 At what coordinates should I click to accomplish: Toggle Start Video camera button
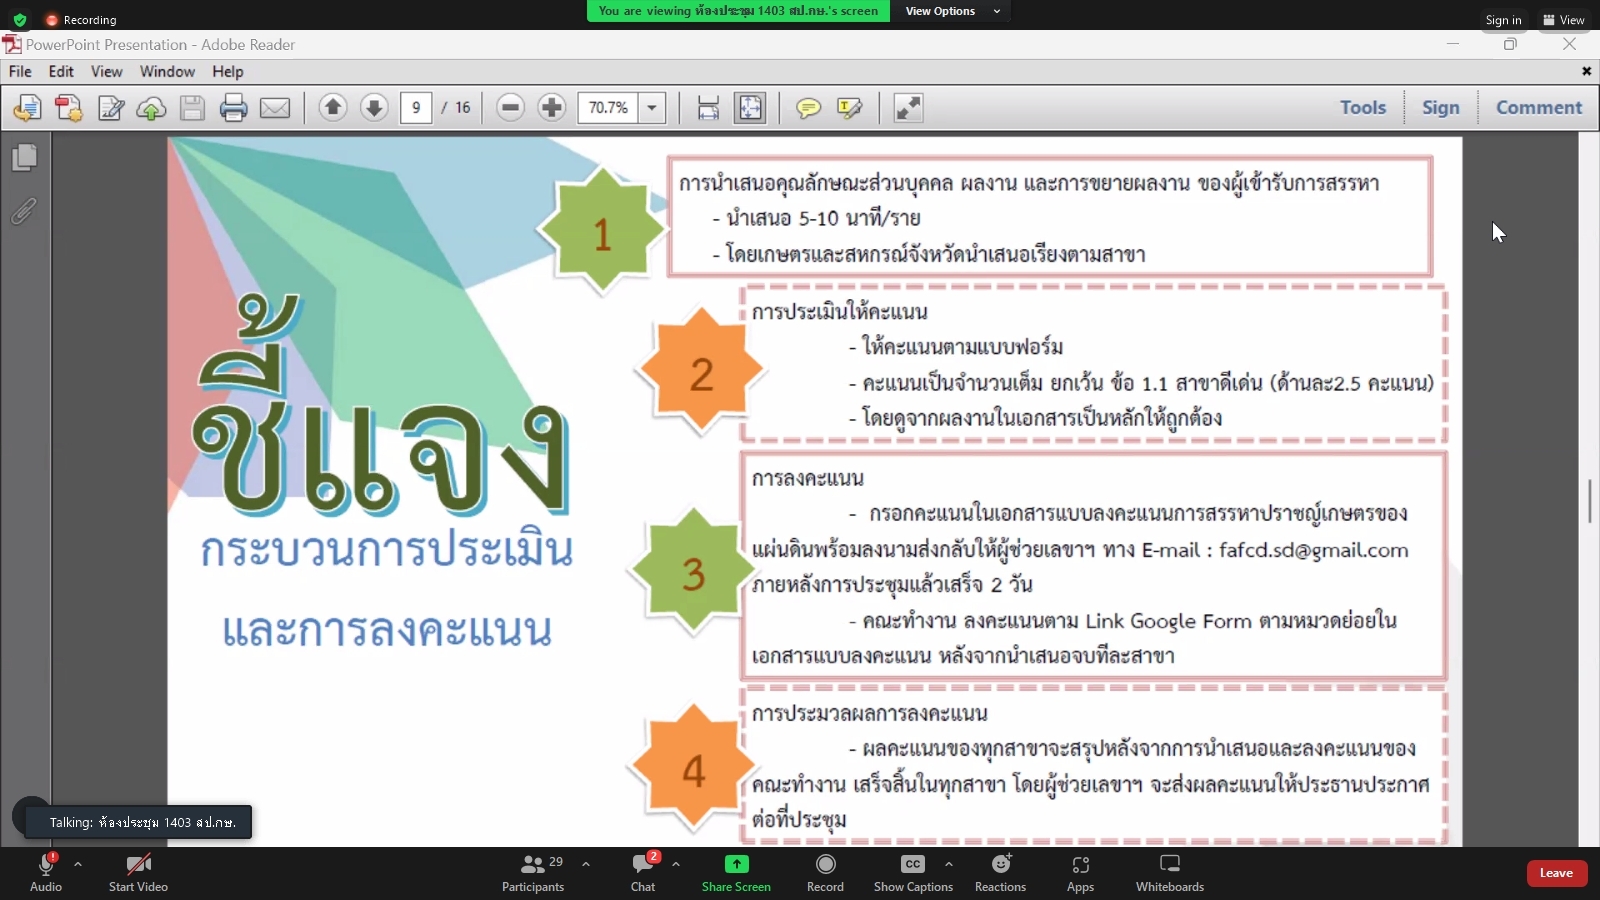coord(138,872)
